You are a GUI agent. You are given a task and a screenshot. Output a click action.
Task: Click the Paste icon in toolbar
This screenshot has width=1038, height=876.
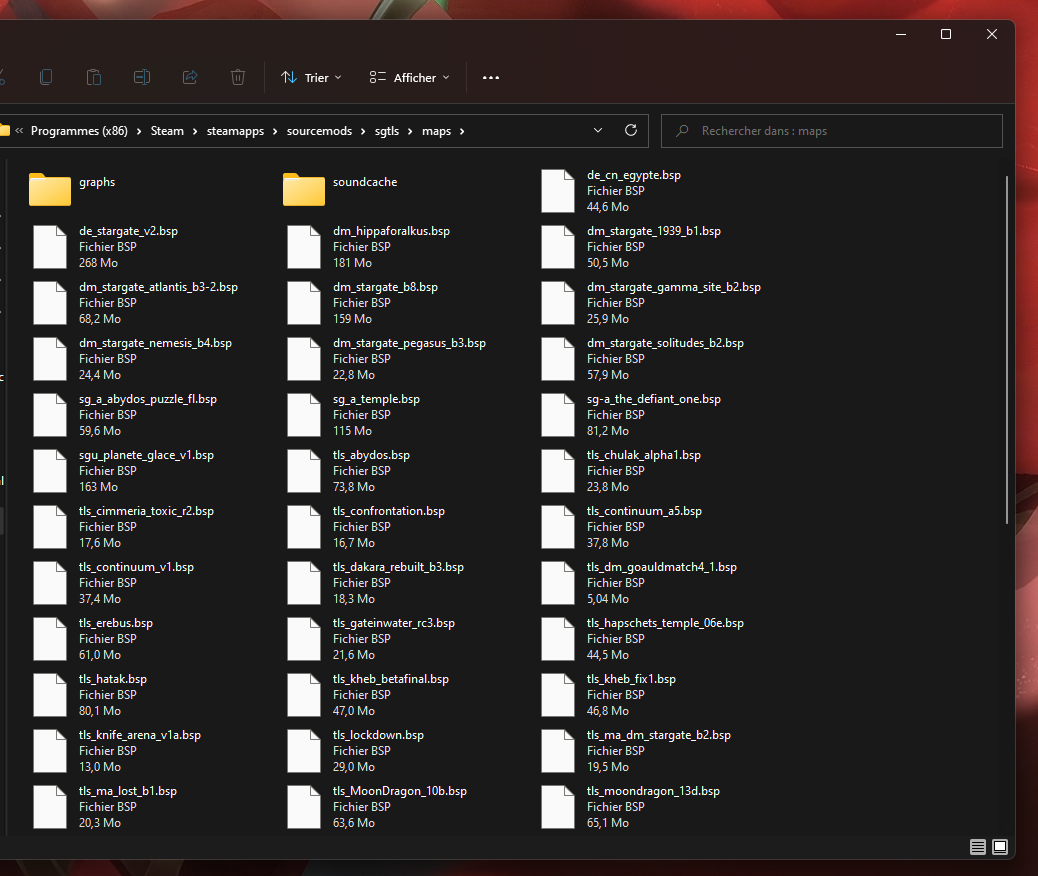[94, 77]
